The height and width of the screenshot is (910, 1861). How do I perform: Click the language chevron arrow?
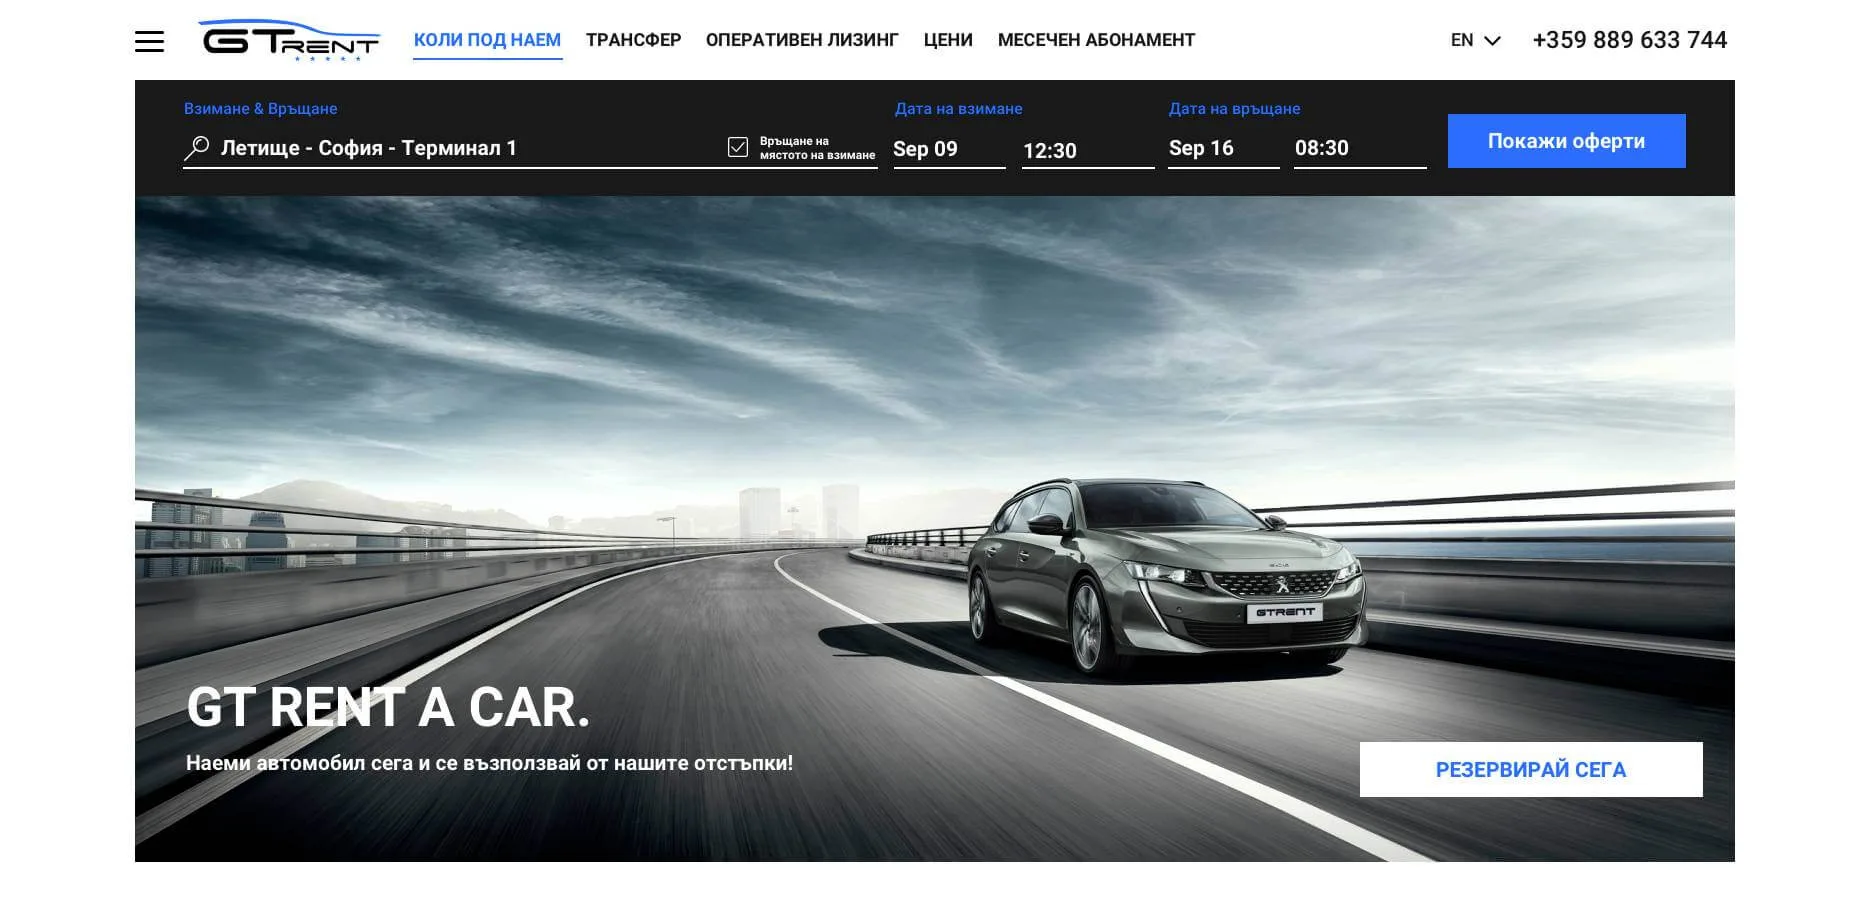(1493, 41)
